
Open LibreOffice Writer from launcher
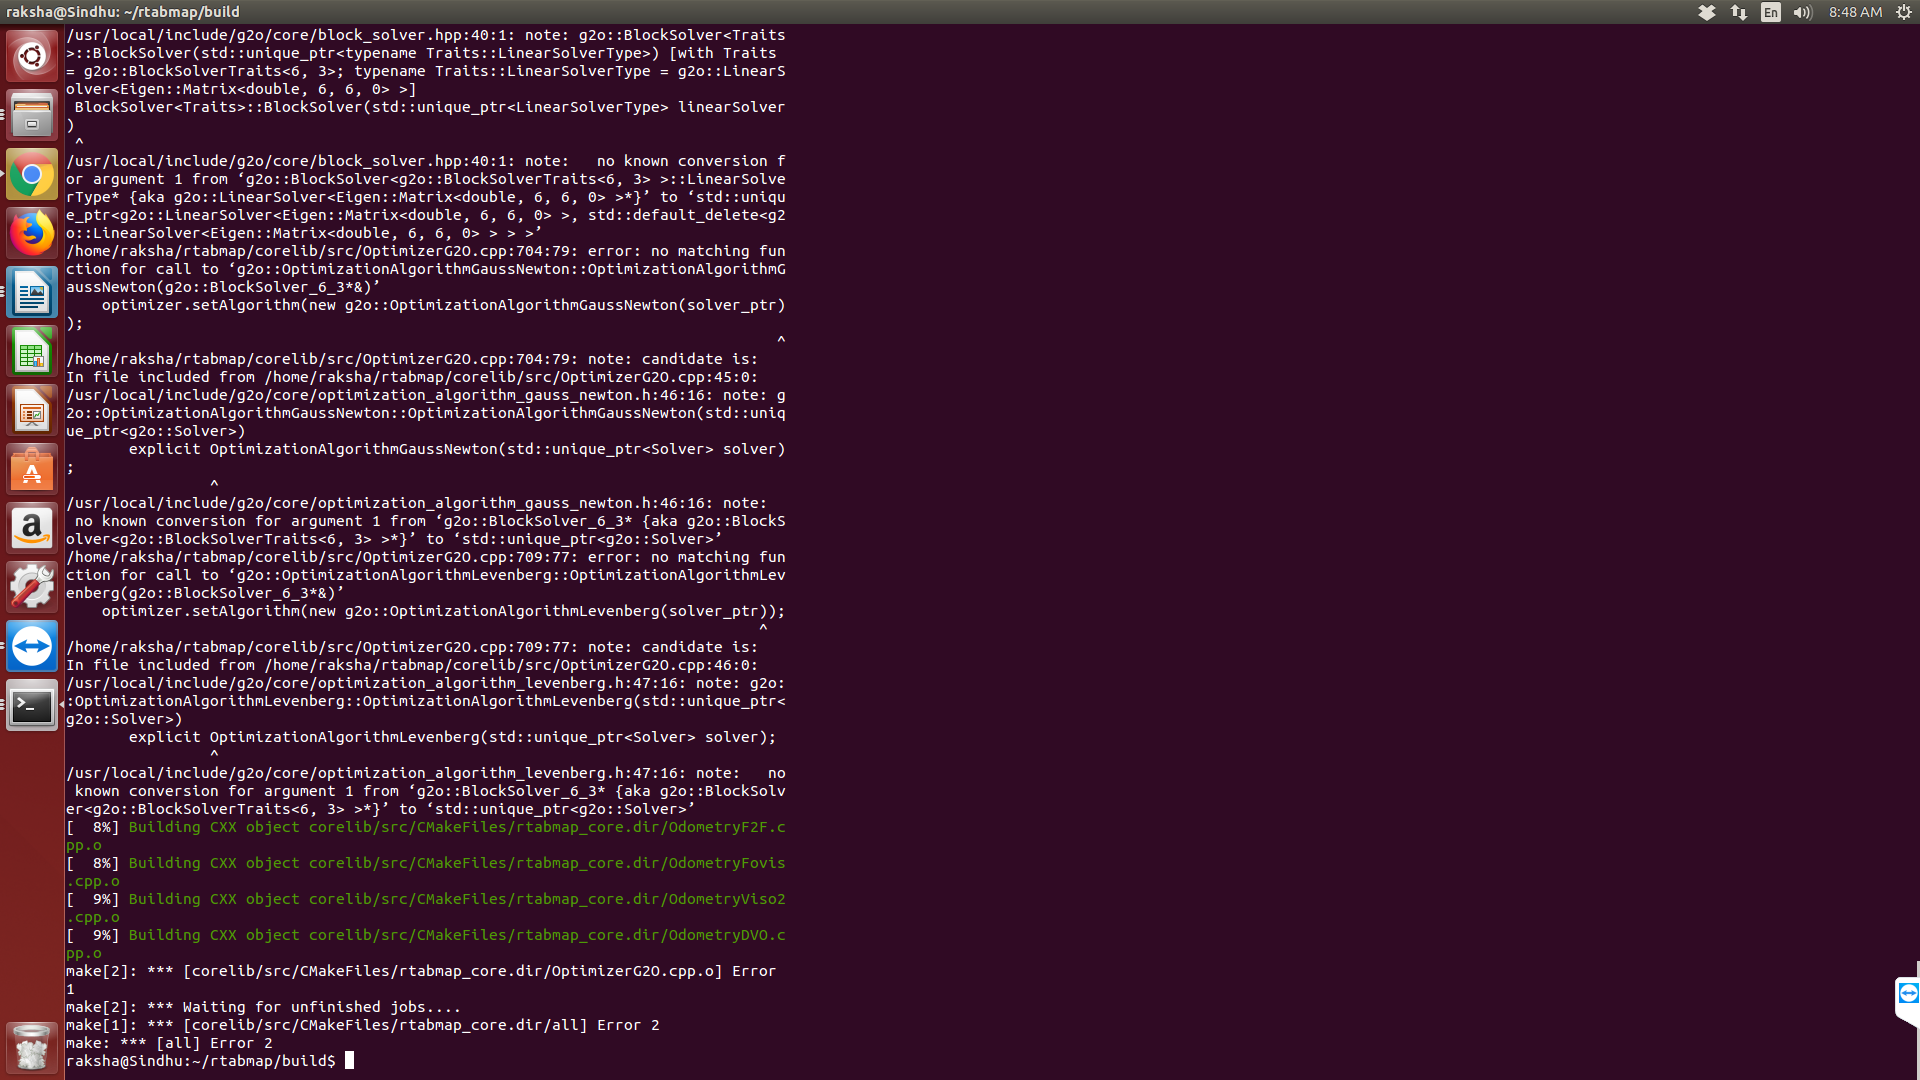32,293
